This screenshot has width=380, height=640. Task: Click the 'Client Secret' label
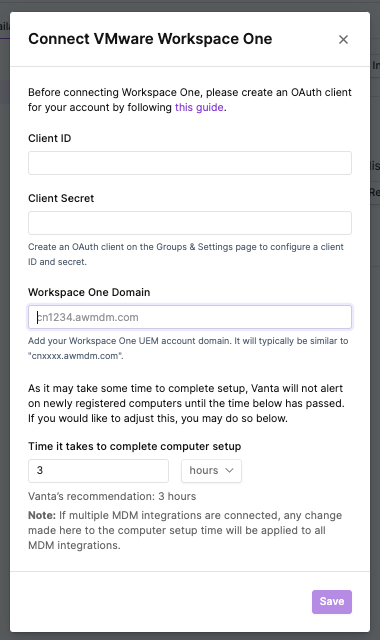[x=61, y=198]
